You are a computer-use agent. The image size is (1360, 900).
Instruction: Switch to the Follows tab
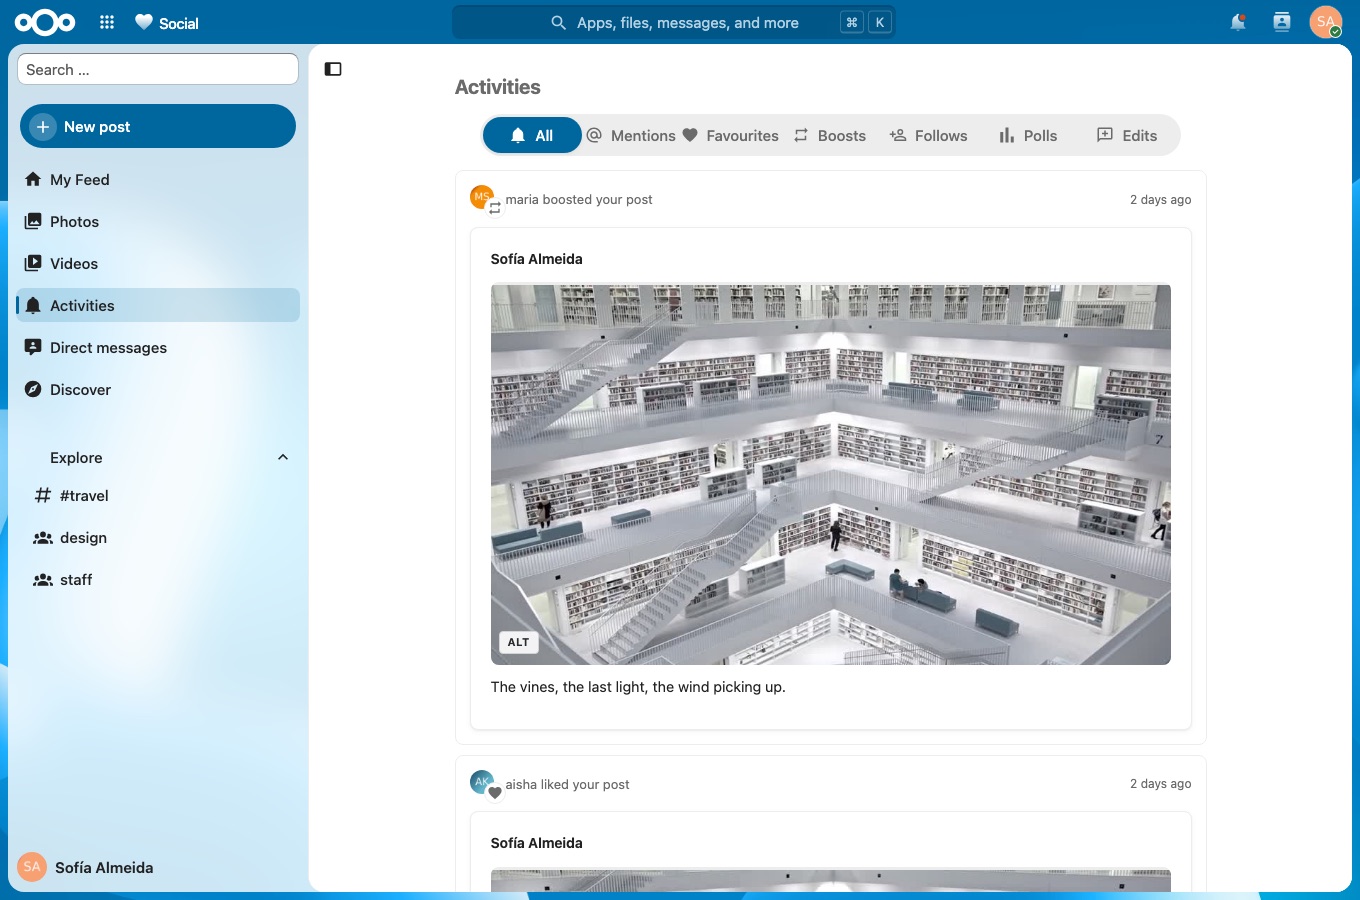[929, 135]
